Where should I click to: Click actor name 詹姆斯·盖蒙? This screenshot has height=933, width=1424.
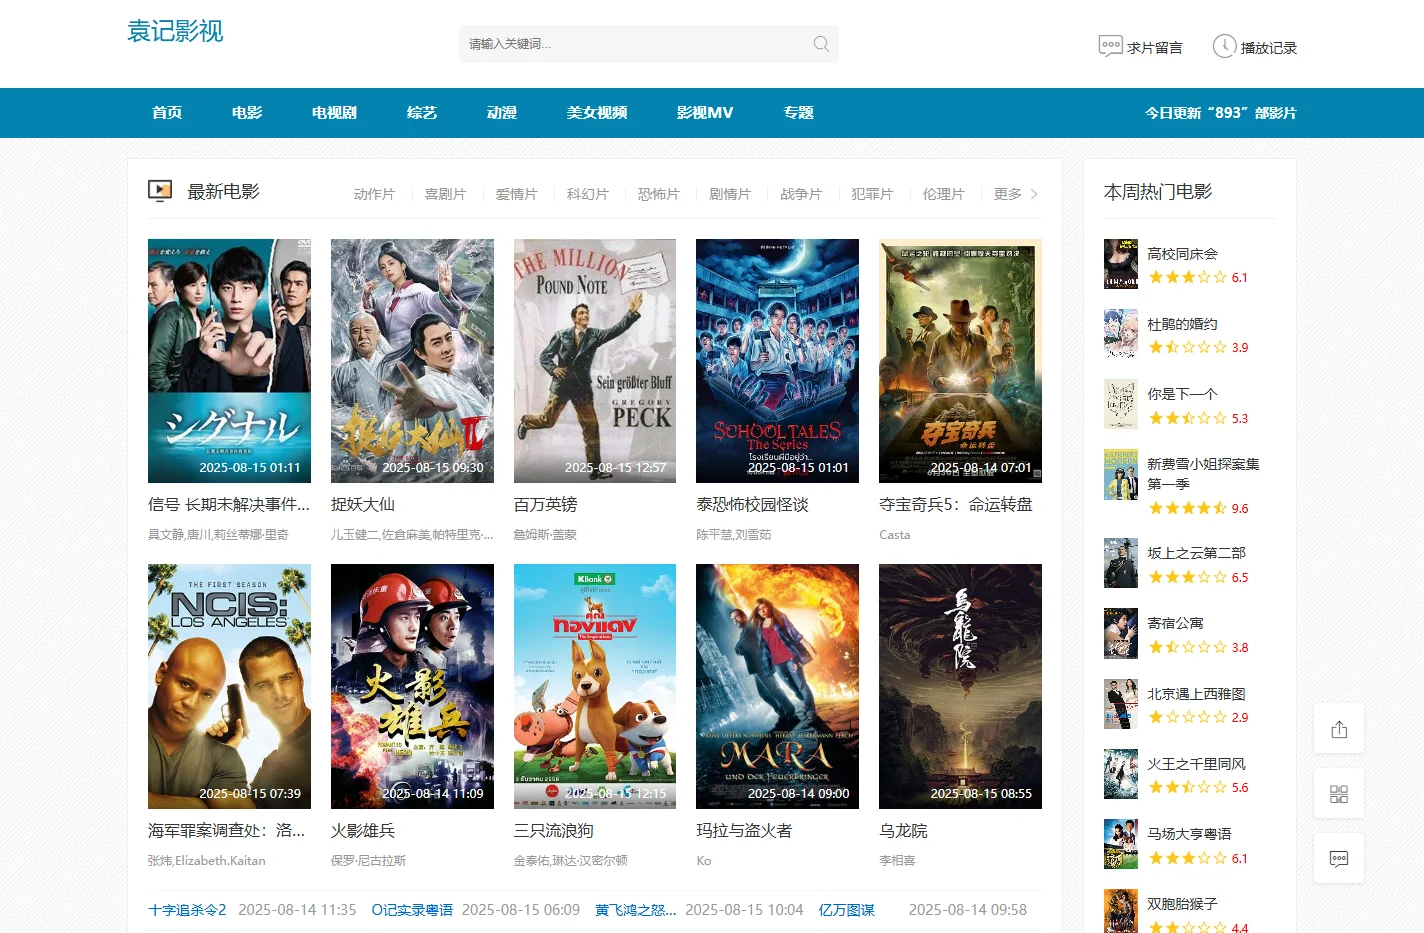(x=545, y=535)
